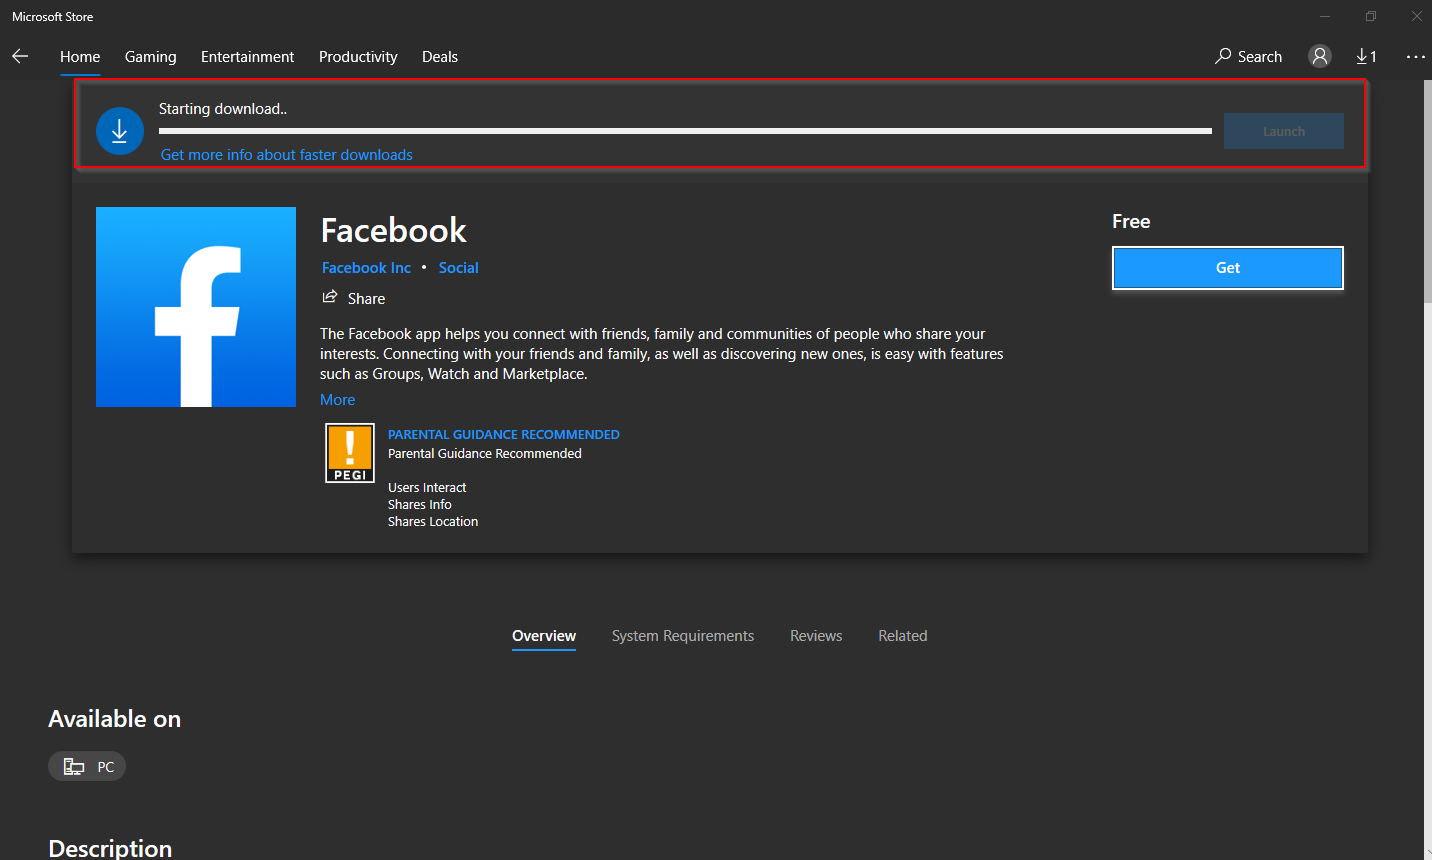Screen dimensions: 1432x860
Task: Open PARENTAL GUIDANCE RECOMMENDED link
Action: pyautogui.click(x=504, y=435)
